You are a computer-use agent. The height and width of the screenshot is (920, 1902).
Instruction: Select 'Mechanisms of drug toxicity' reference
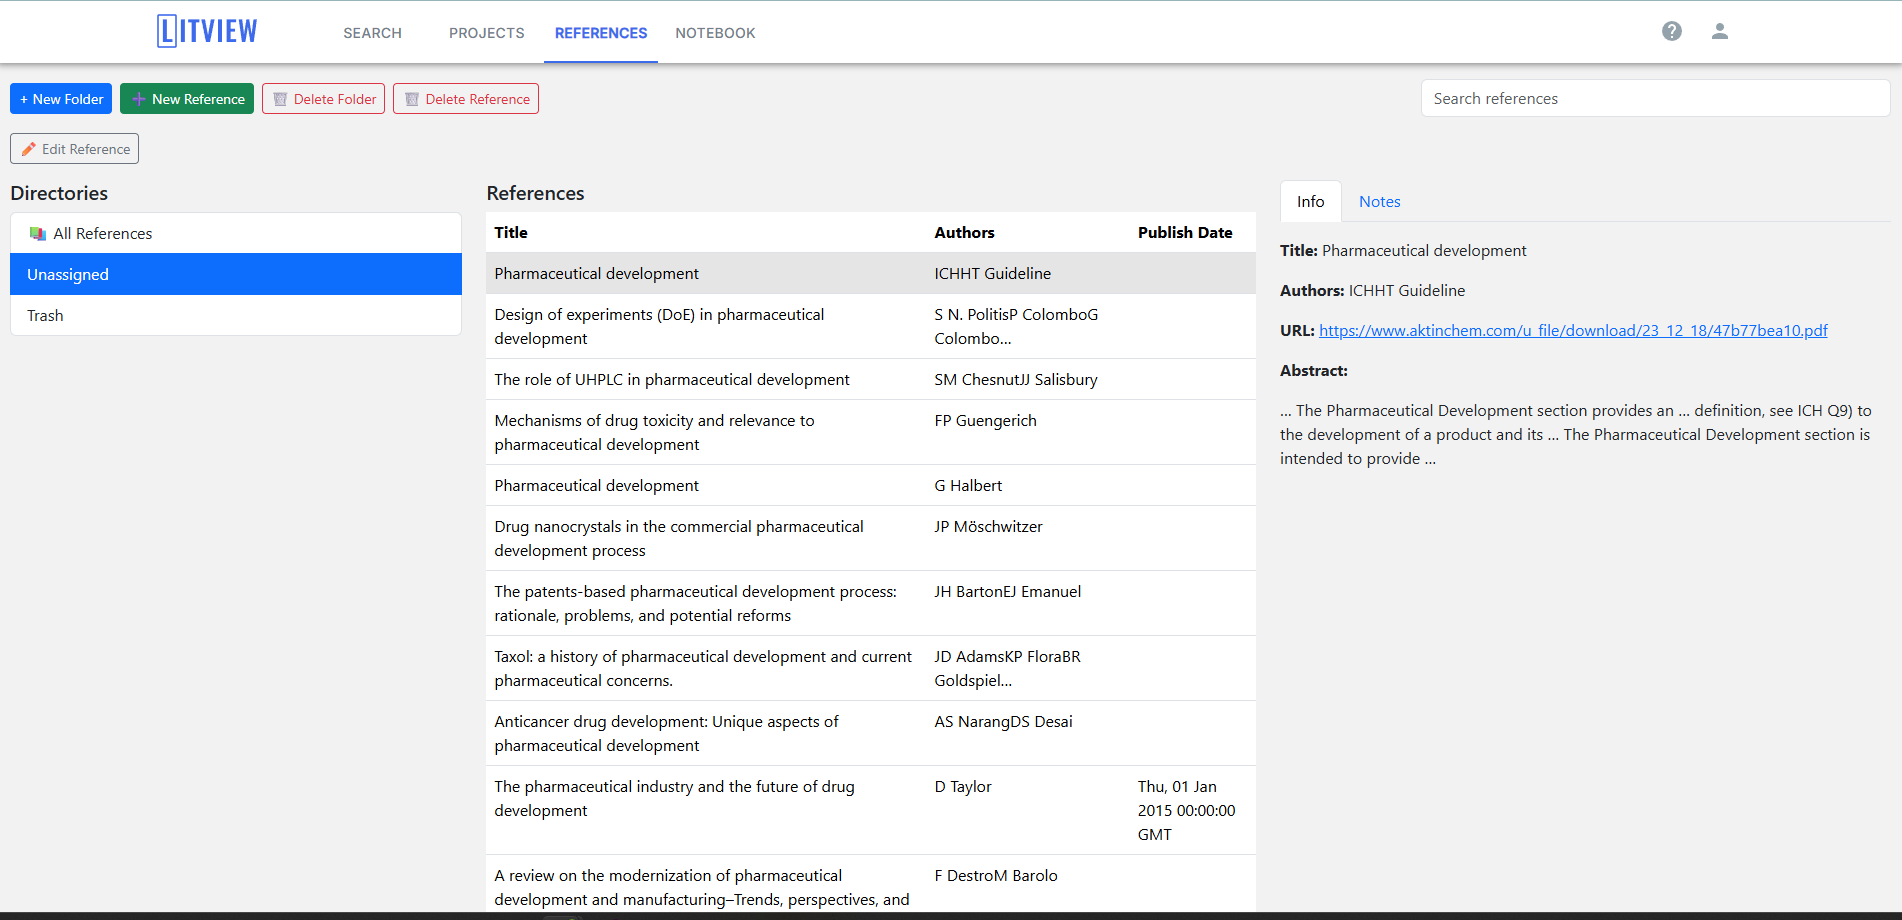click(x=871, y=432)
